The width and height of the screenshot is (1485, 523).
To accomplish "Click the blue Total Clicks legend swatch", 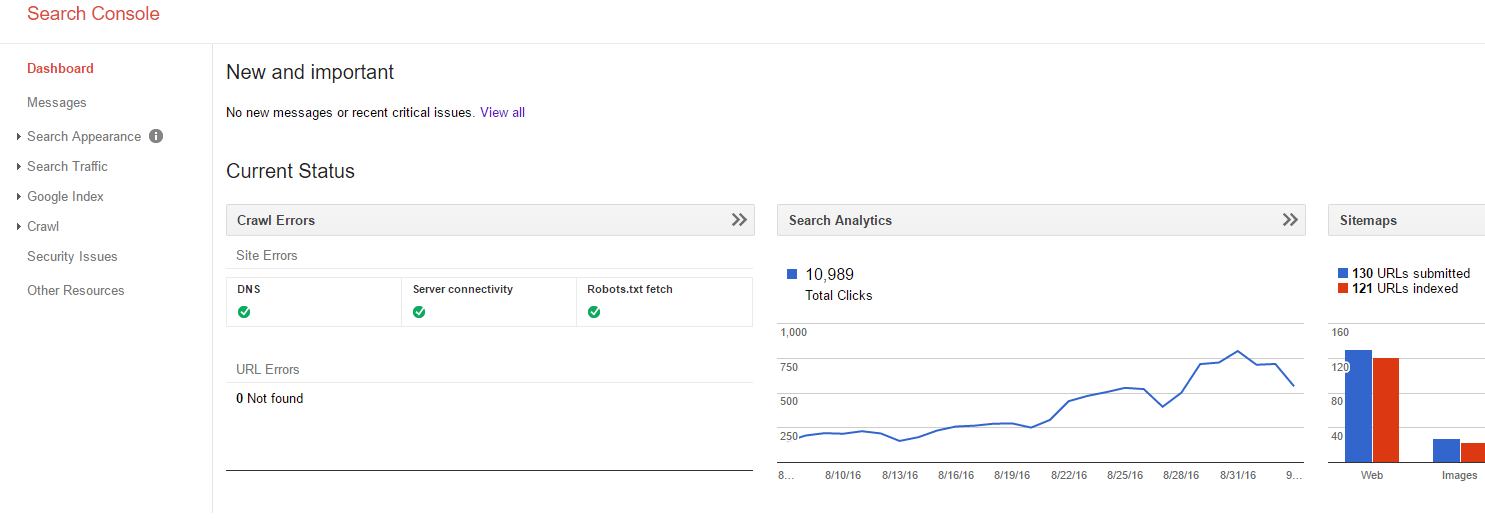I will [x=792, y=274].
